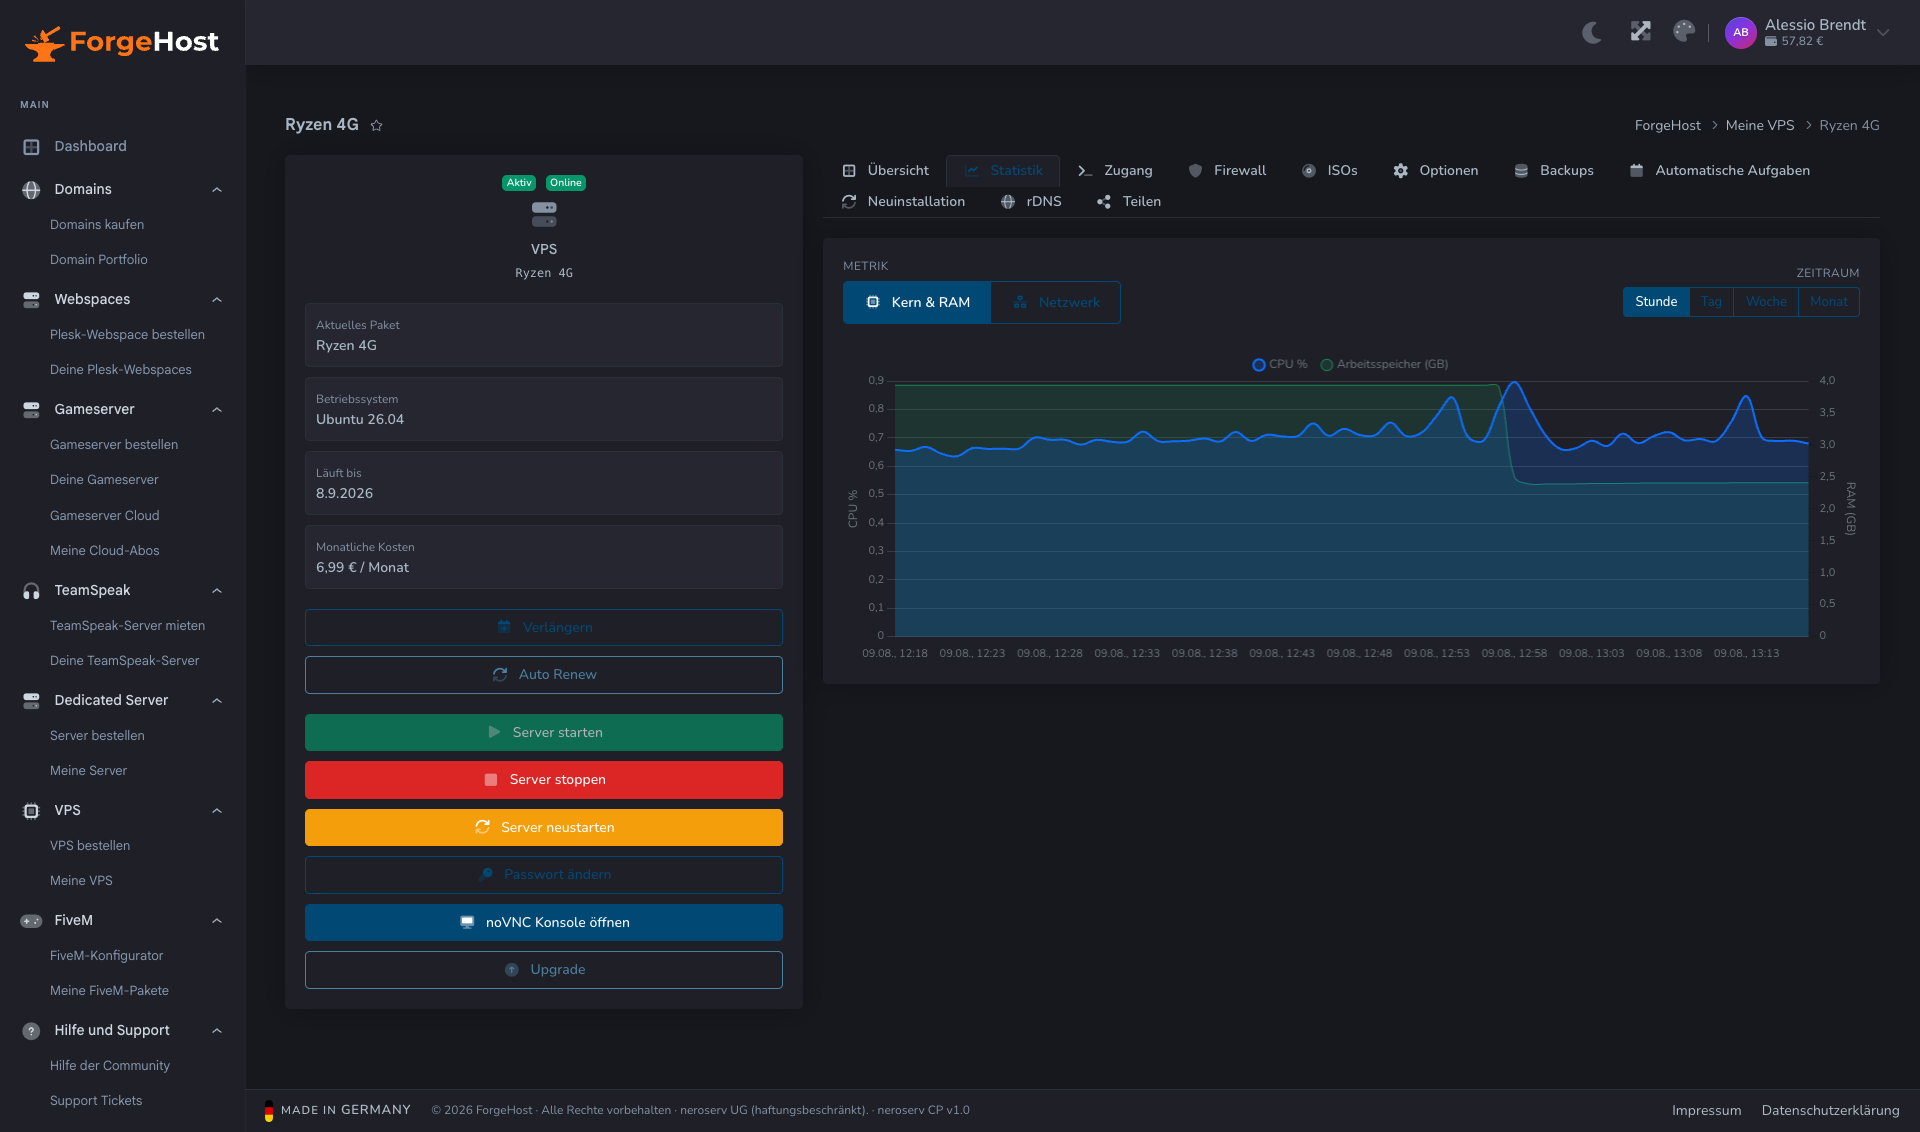Toggle CPU % series in chart legend
This screenshot has height=1132, width=1920.
coord(1279,364)
